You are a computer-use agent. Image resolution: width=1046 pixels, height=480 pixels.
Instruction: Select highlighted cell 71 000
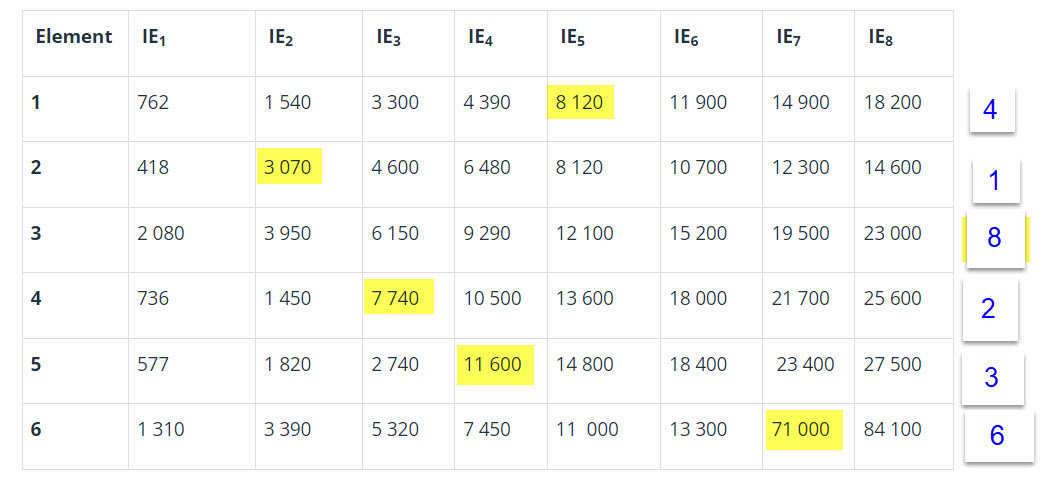(x=804, y=430)
